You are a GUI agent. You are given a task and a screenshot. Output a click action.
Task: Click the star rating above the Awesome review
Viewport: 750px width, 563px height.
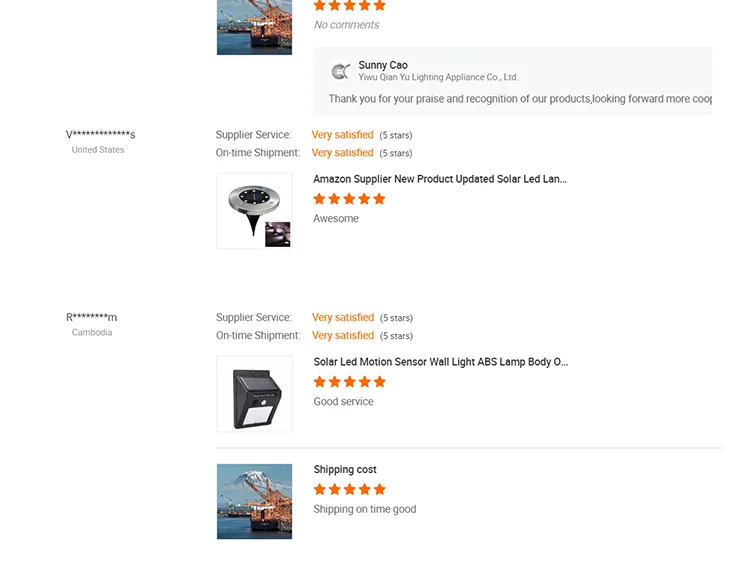(349, 199)
